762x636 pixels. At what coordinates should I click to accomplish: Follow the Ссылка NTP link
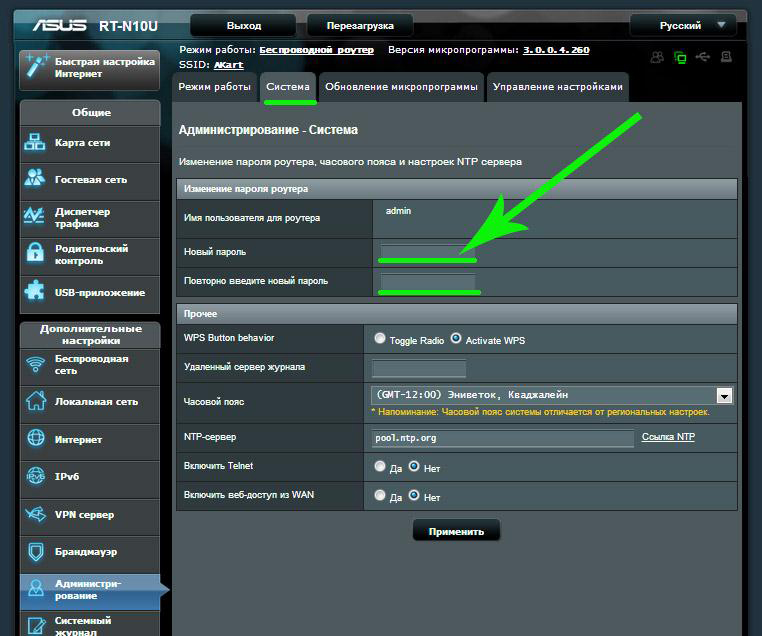668,437
